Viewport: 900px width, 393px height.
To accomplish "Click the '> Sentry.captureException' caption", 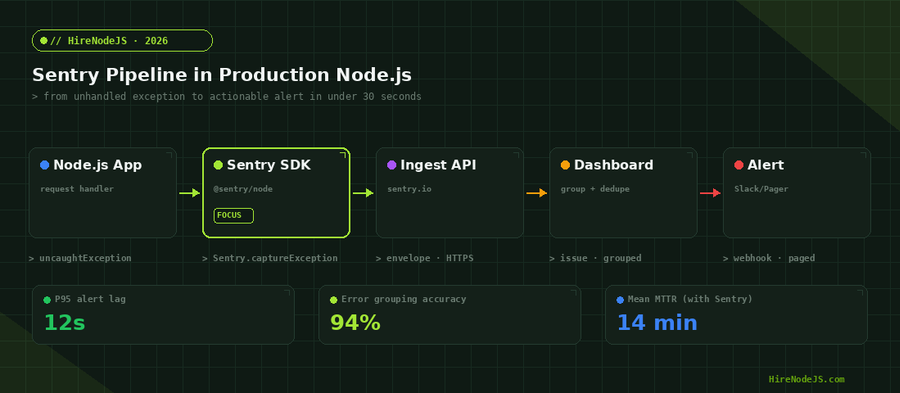I will click(x=270, y=258).
